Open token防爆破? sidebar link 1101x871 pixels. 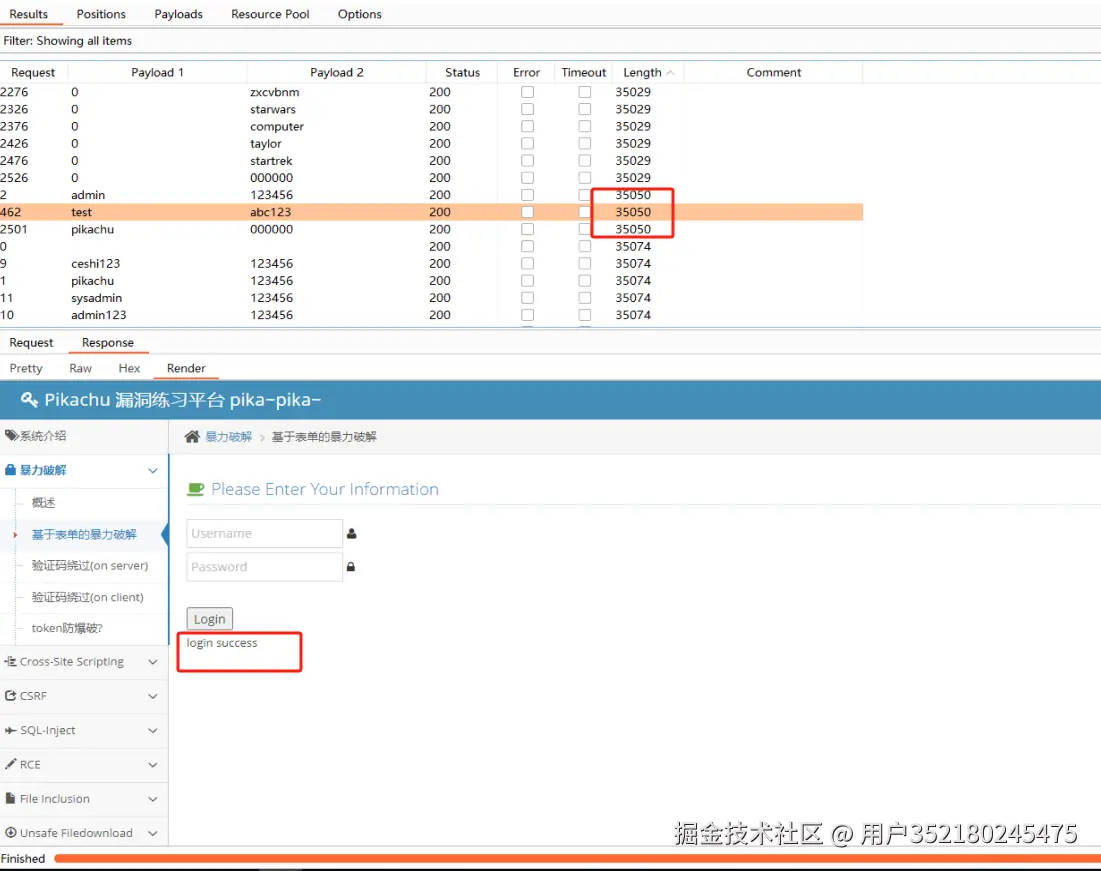[x=67, y=628]
